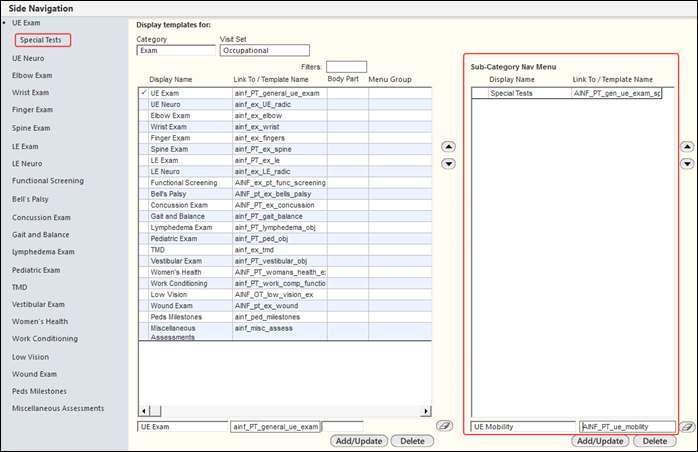Open Wound Exam in side navigation
Image resolution: width=698 pixels, height=452 pixels.
tap(34, 374)
